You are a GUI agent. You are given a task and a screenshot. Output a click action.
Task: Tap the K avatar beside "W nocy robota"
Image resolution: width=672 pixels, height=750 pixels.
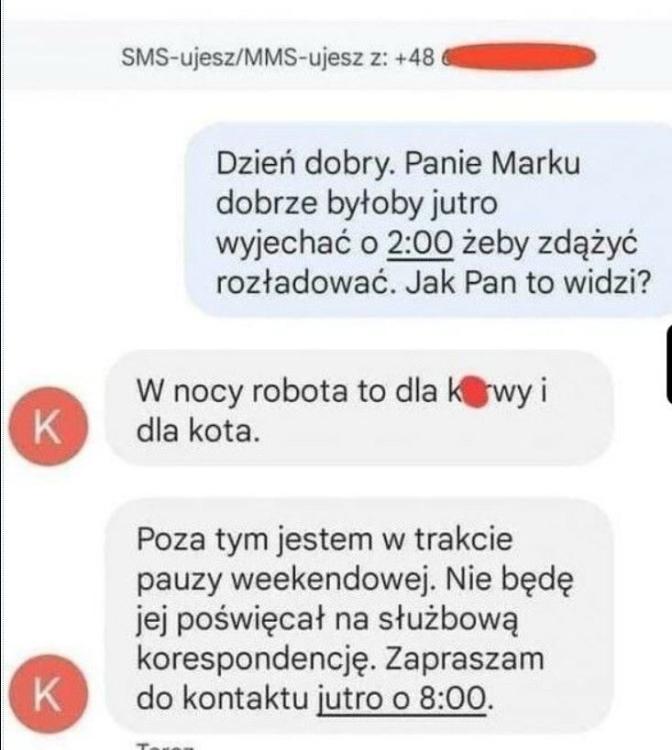pos(48,426)
